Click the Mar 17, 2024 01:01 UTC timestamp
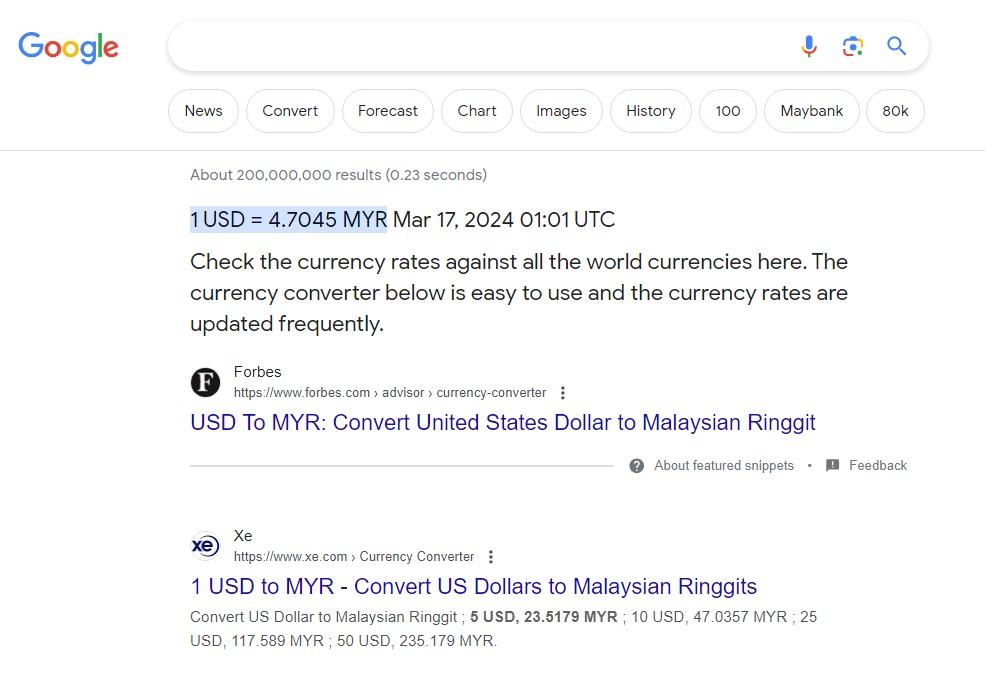The height and width of the screenshot is (689, 985). point(504,220)
